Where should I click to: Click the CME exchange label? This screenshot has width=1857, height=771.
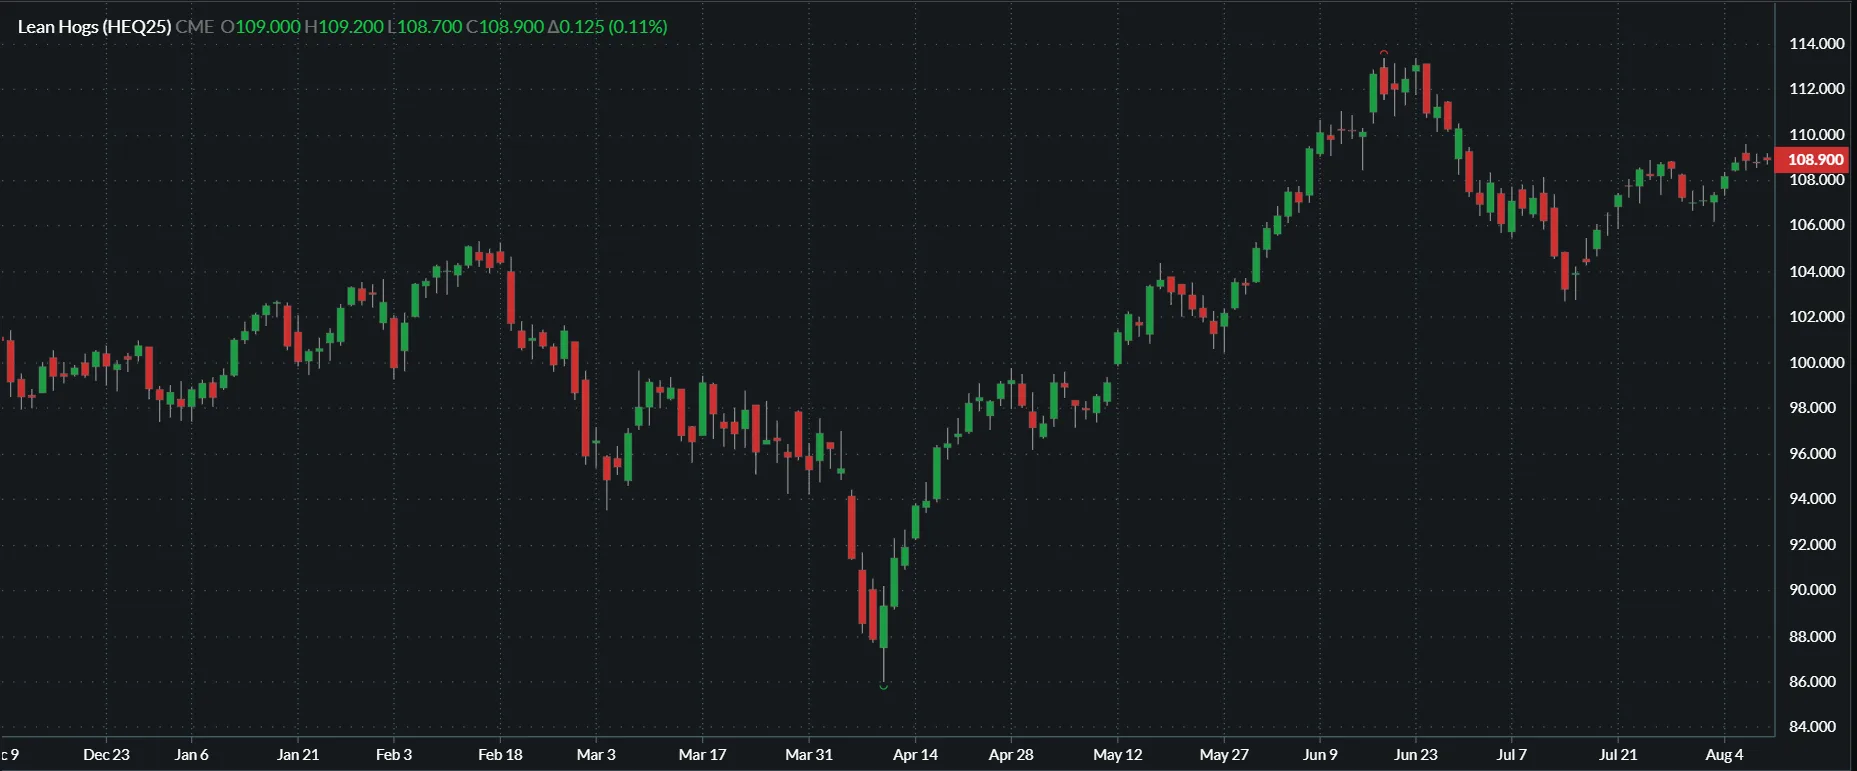pos(195,27)
